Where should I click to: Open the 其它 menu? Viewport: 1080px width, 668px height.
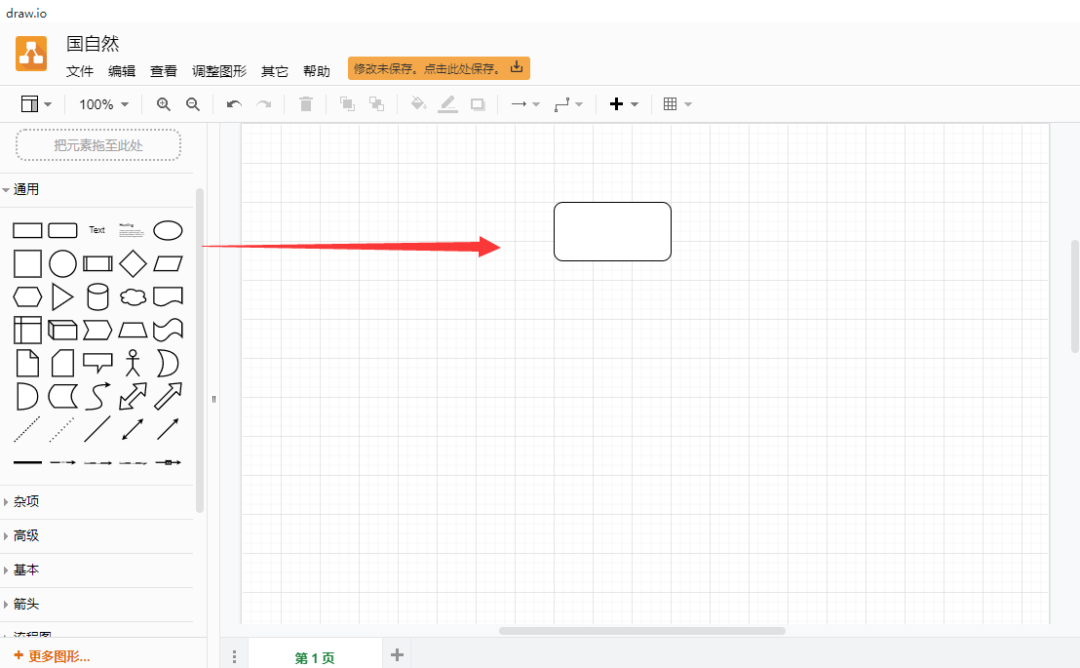tap(274, 71)
